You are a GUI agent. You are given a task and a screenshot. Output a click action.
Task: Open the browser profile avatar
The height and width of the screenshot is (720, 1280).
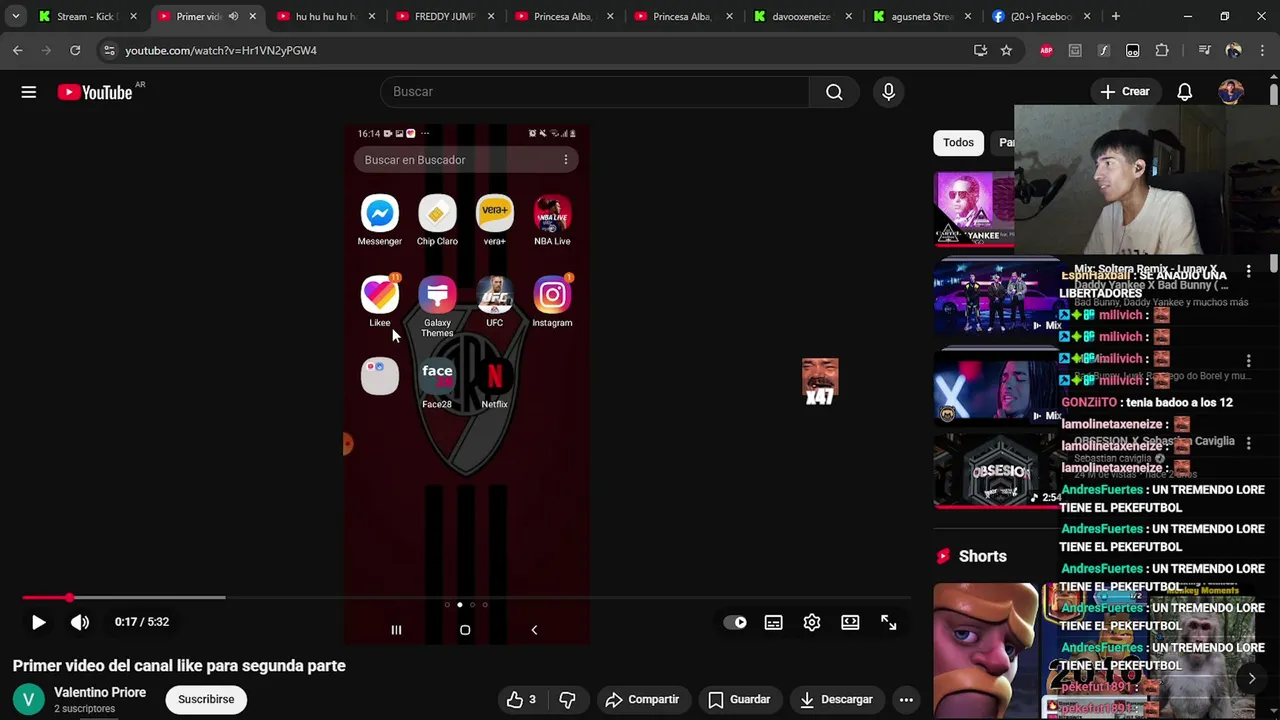(1233, 50)
